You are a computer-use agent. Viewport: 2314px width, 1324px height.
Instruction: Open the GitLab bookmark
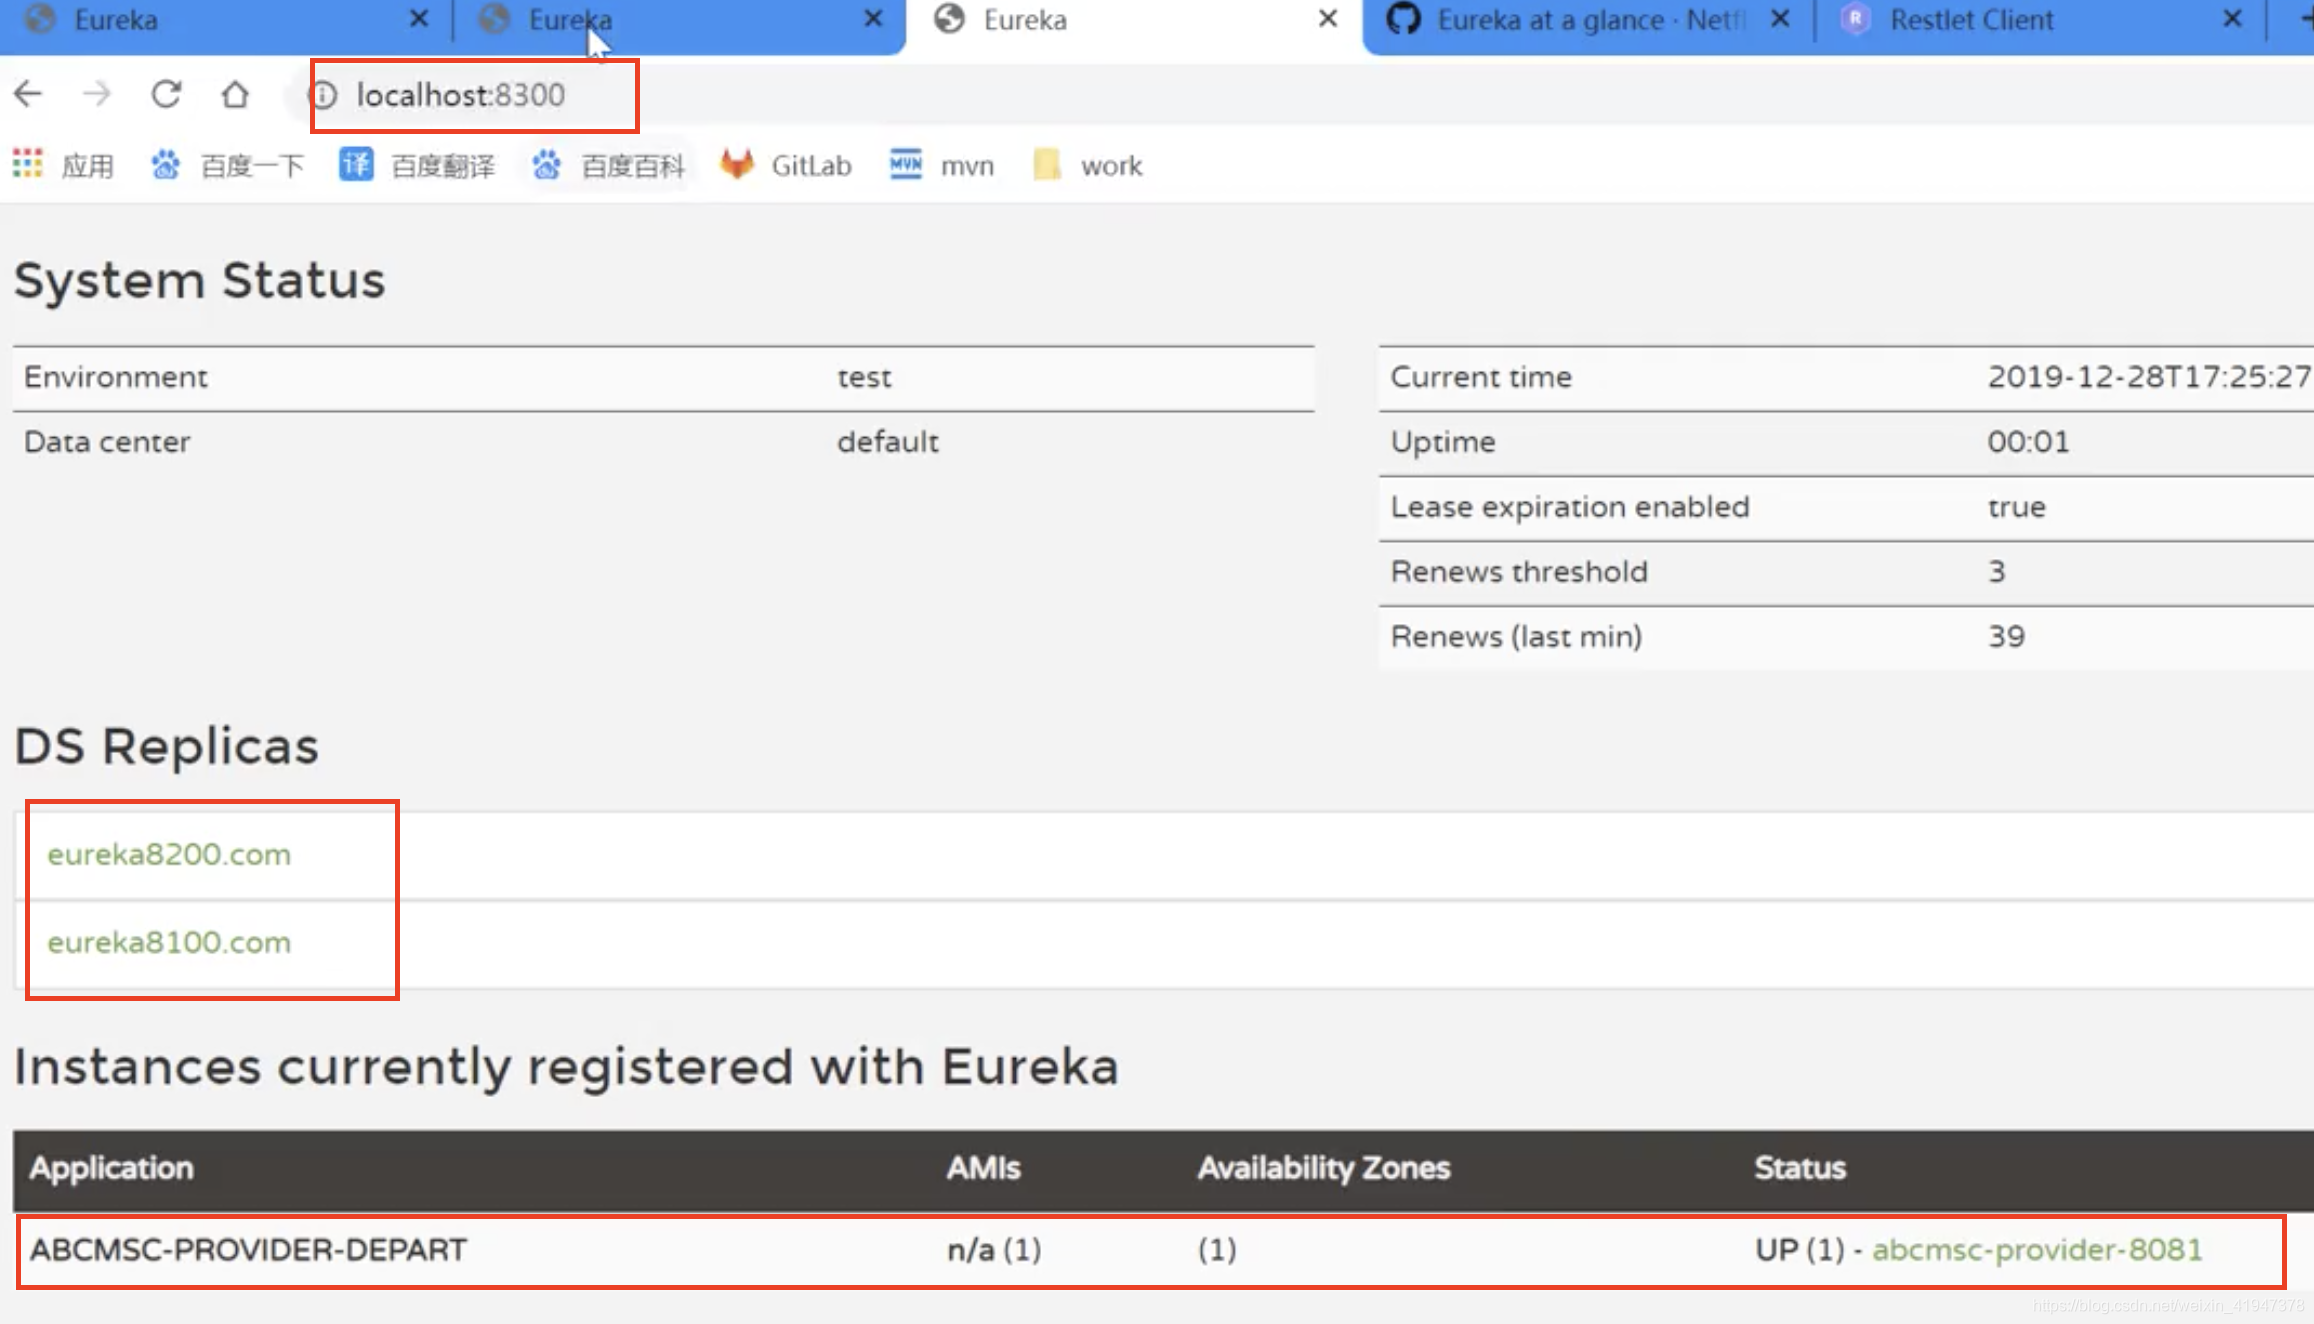[786, 165]
